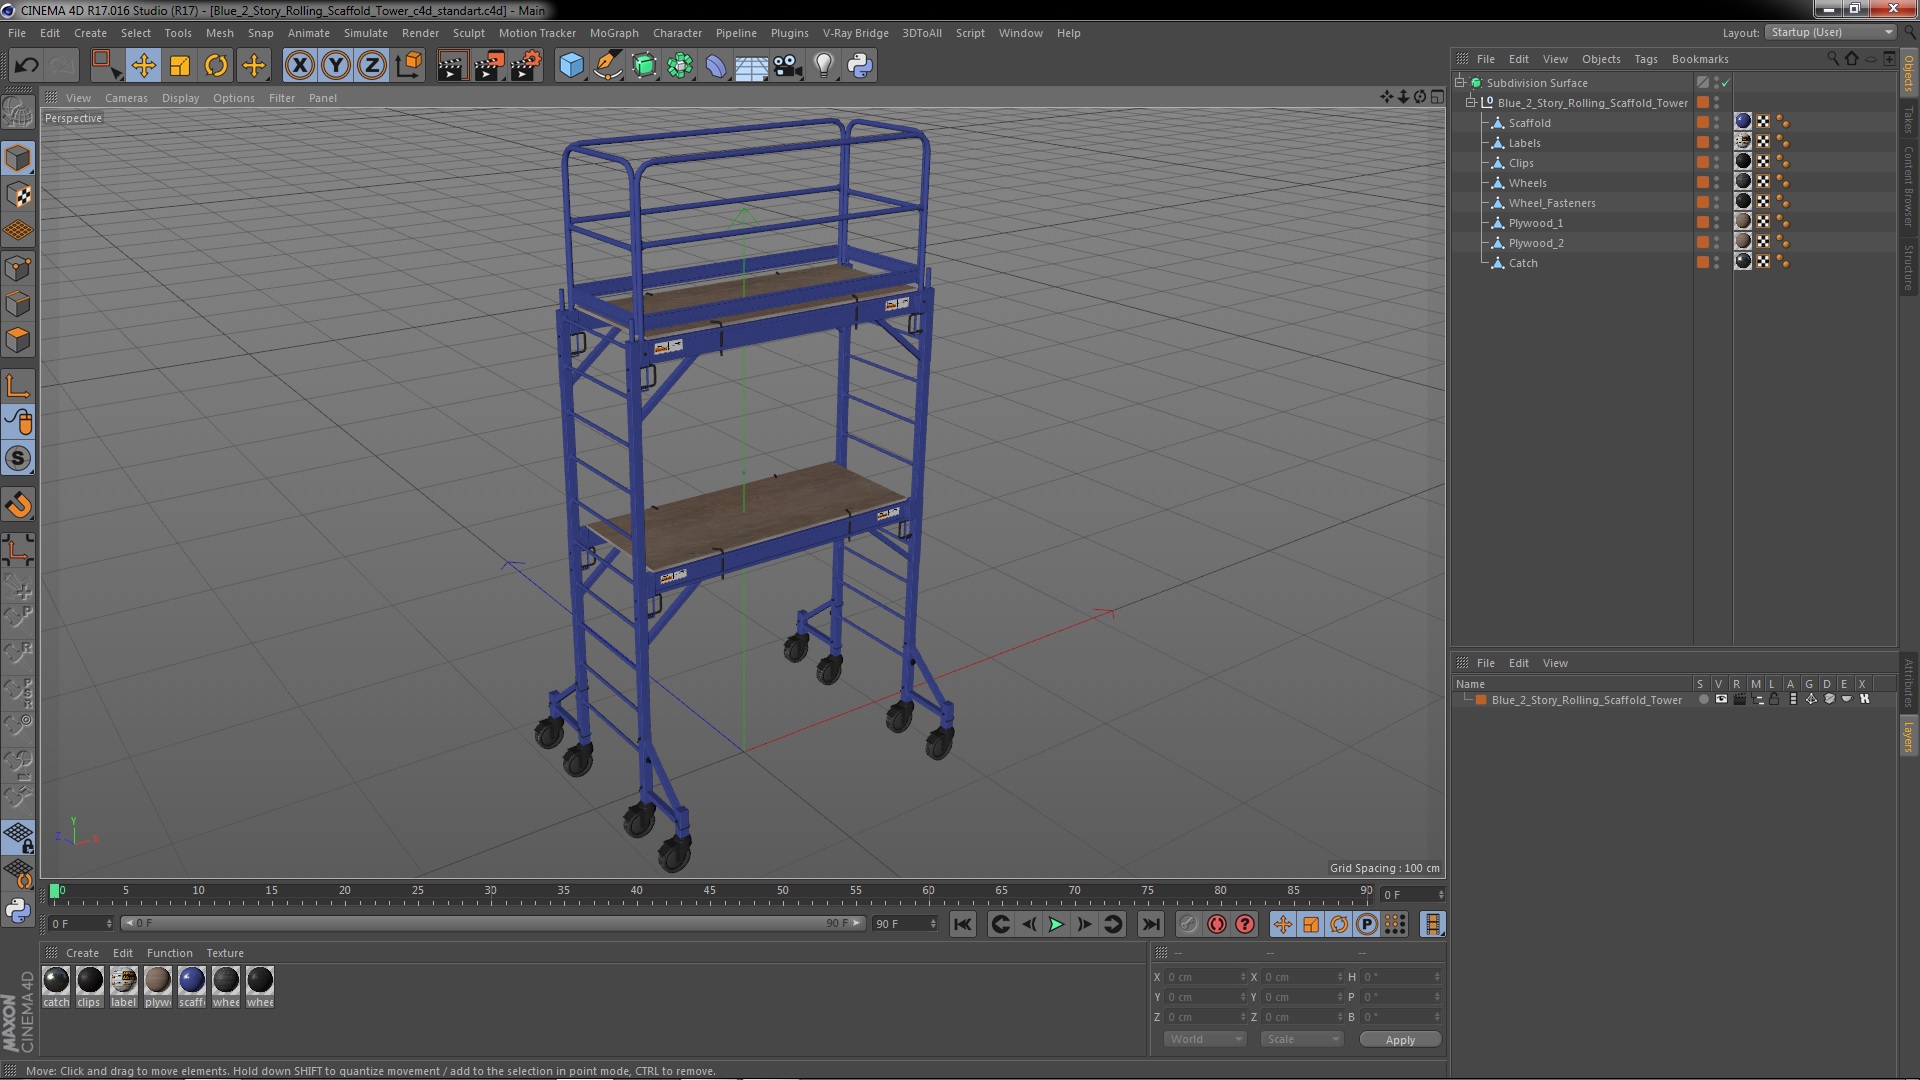Screen dimensions: 1920x1080
Task: Select the Move tool in top toolbar
Action: pyautogui.click(x=143, y=66)
